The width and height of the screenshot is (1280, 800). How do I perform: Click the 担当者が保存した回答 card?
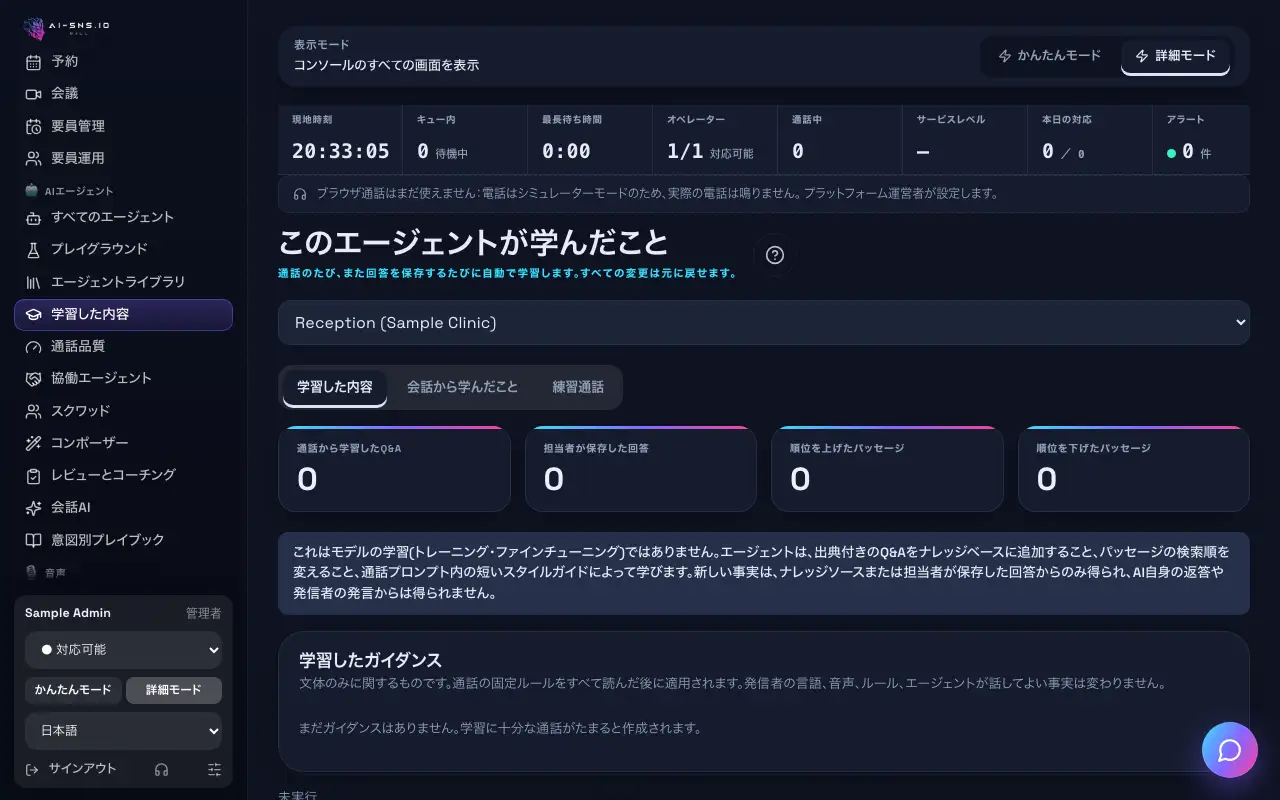[641, 469]
